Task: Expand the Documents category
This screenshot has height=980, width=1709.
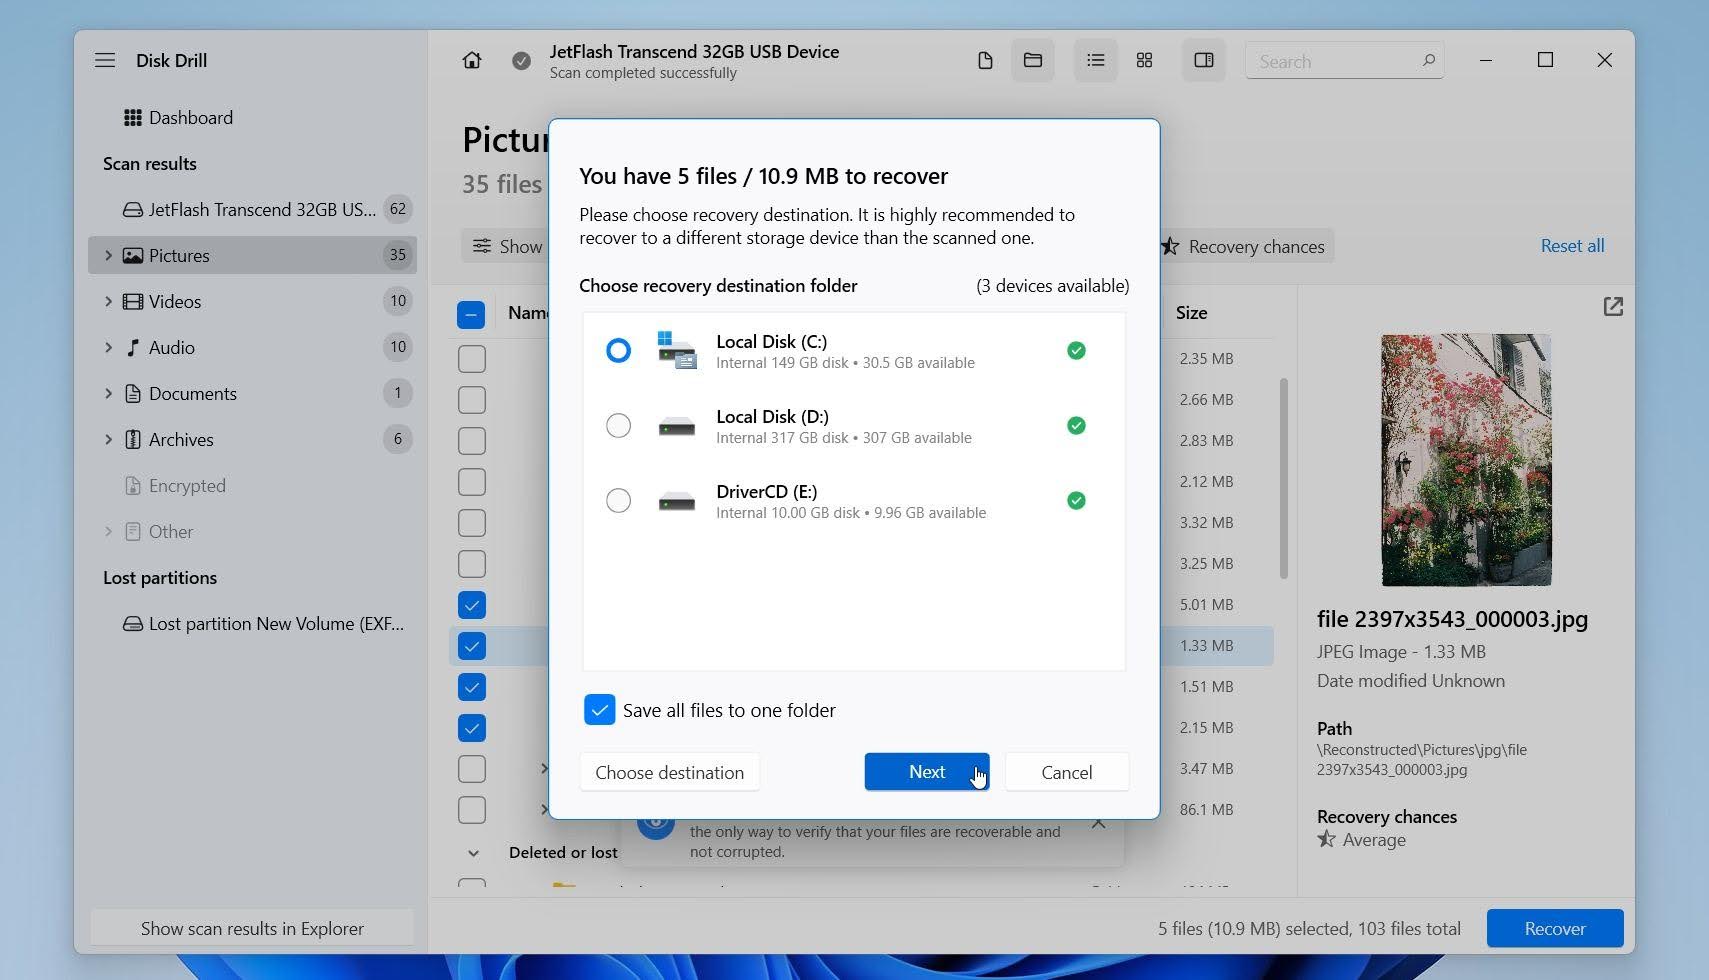Action: coord(108,393)
